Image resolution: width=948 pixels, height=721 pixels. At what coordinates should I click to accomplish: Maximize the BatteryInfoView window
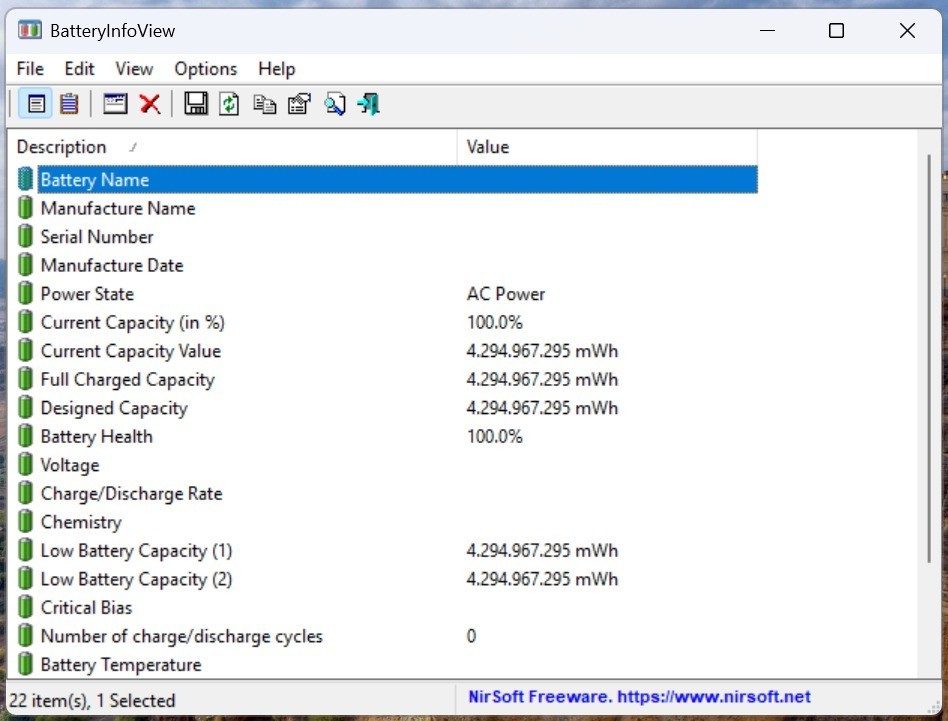(836, 30)
